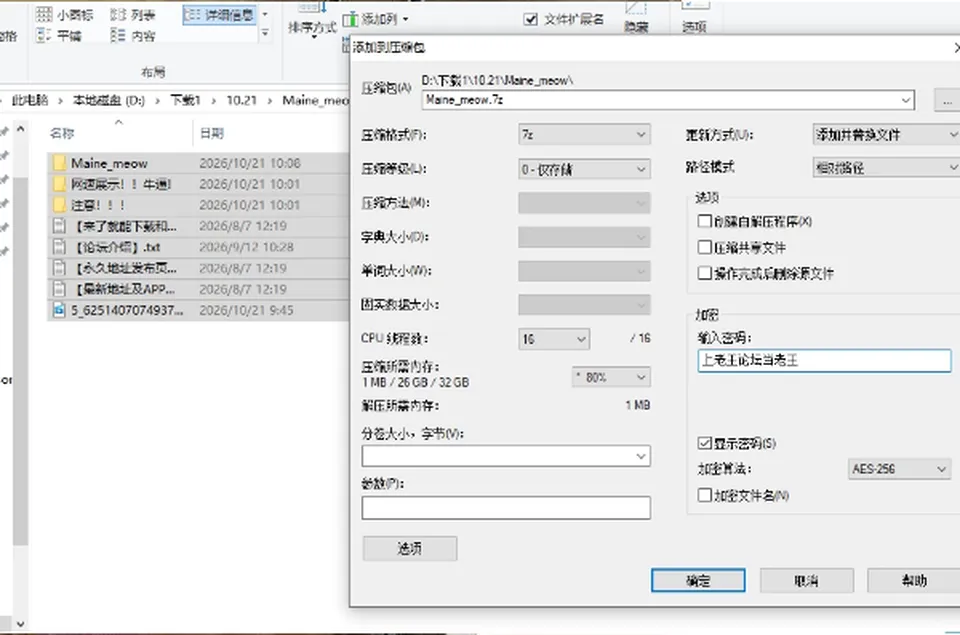This screenshot has height=635, width=960.
Task: Click the 本地磁盘 (D:) breadcrumb
Action: coord(109,100)
